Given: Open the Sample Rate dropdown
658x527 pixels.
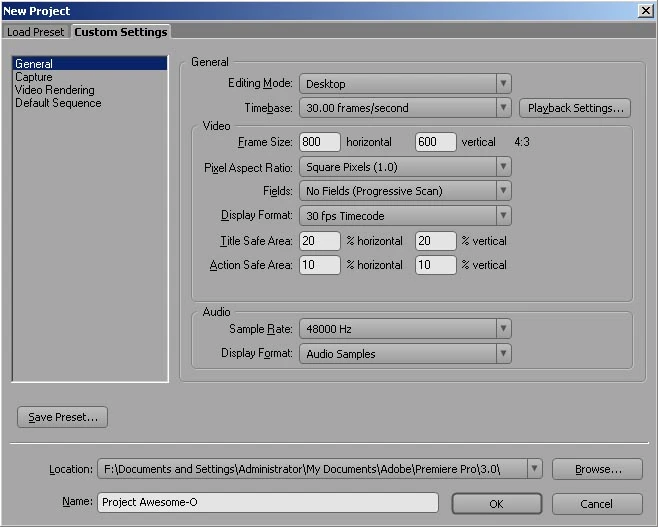Looking at the screenshot, I should tap(405, 329).
